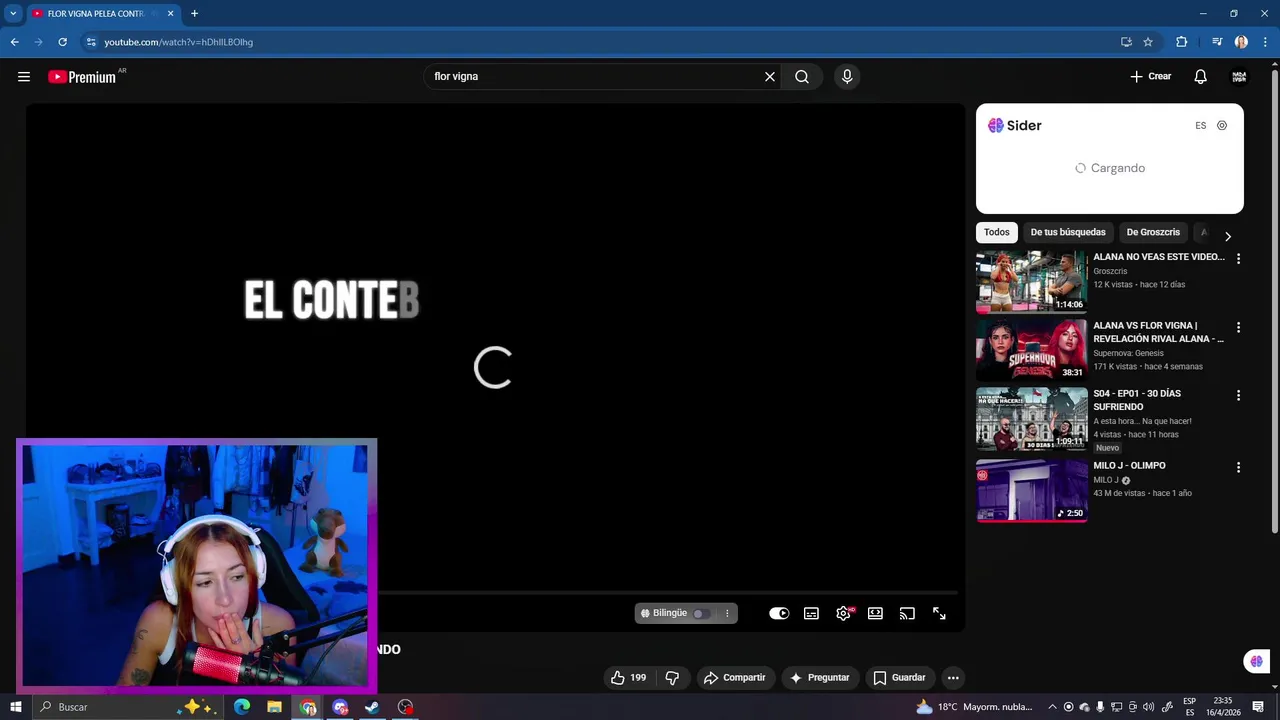Clear the search box text with X

coord(770,77)
